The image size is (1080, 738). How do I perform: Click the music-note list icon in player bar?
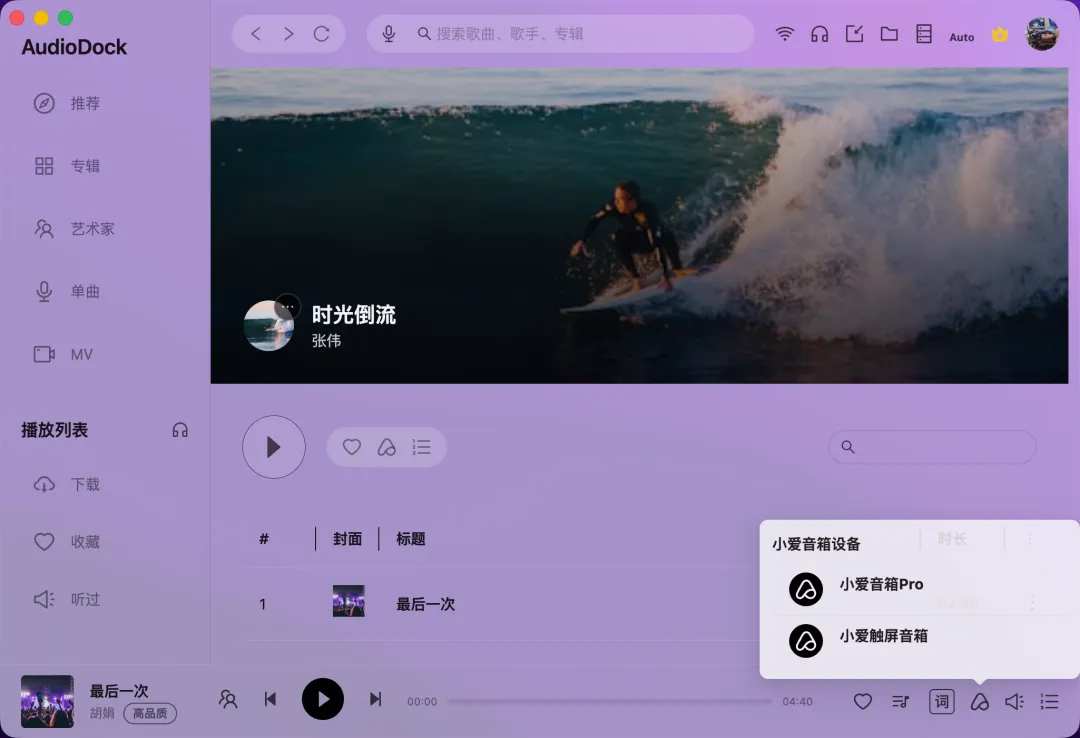pyautogui.click(x=901, y=701)
